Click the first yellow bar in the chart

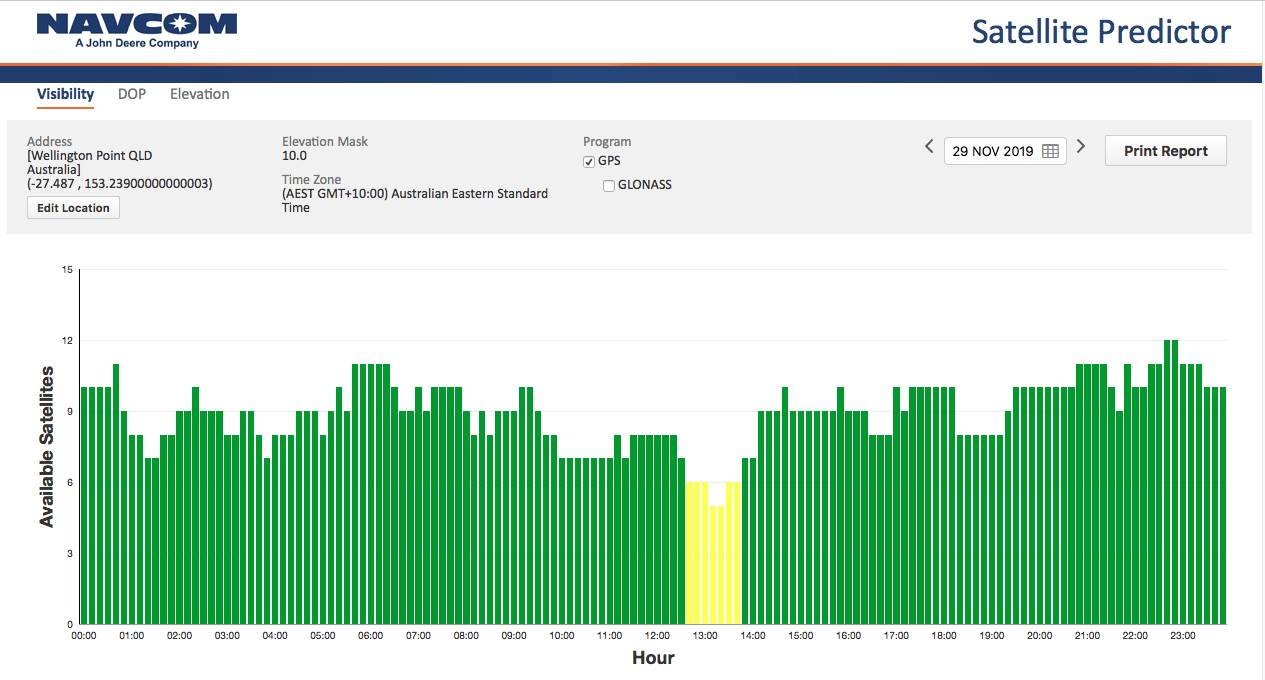pos(691,552)
